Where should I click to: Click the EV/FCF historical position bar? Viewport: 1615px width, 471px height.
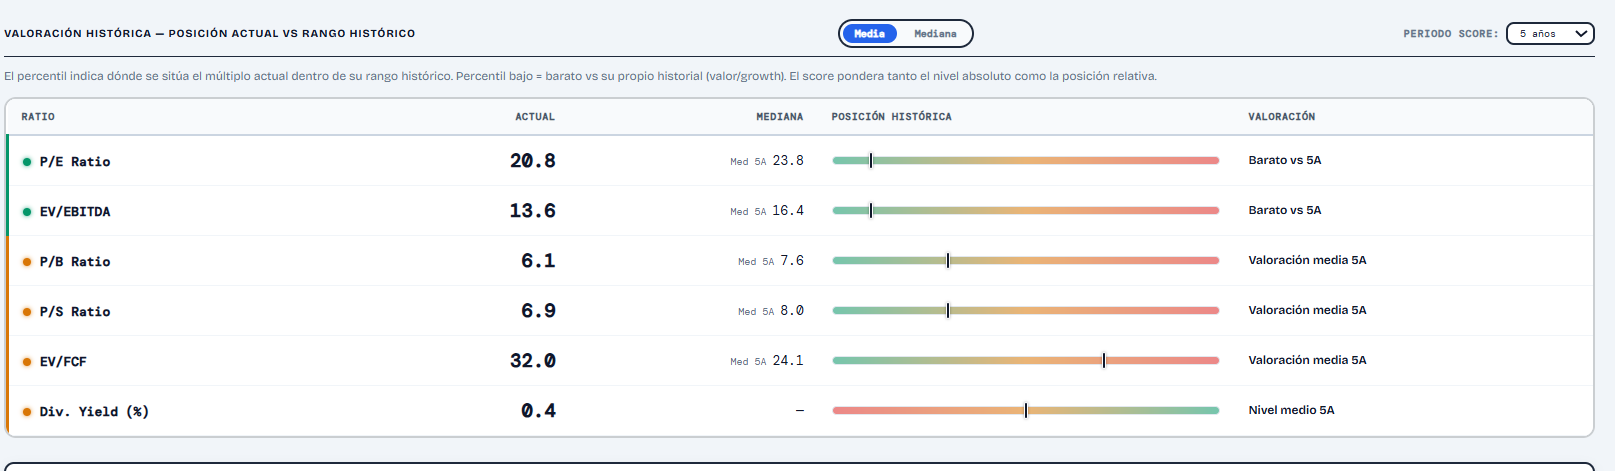[x=1025, y=360]
